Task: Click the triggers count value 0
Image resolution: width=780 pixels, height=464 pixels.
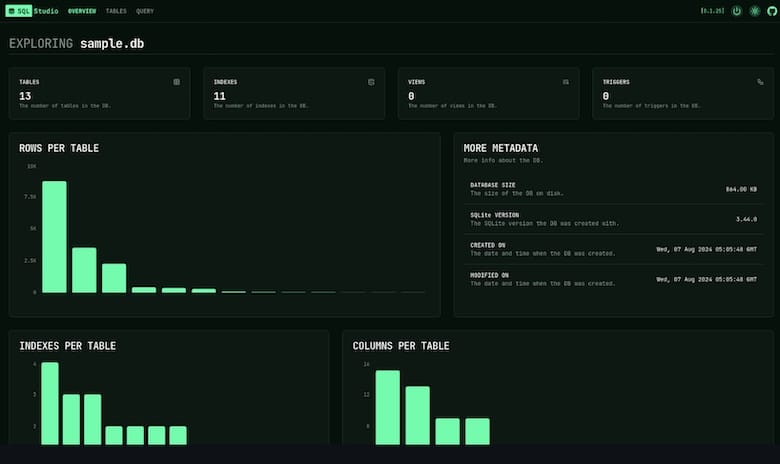Action: [605, 96]
